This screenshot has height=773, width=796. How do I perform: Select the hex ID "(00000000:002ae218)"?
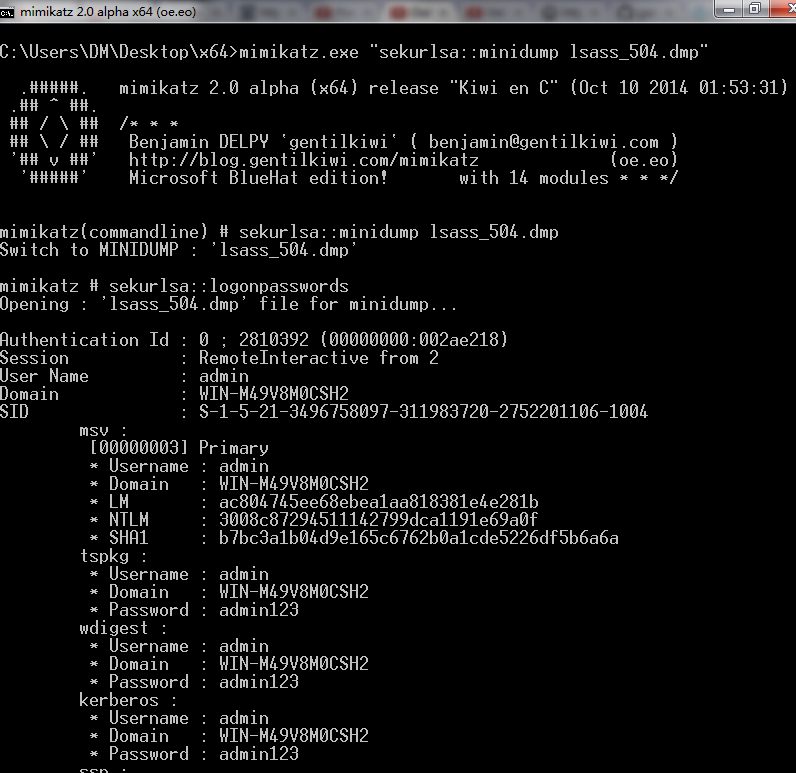click(414, 340)
